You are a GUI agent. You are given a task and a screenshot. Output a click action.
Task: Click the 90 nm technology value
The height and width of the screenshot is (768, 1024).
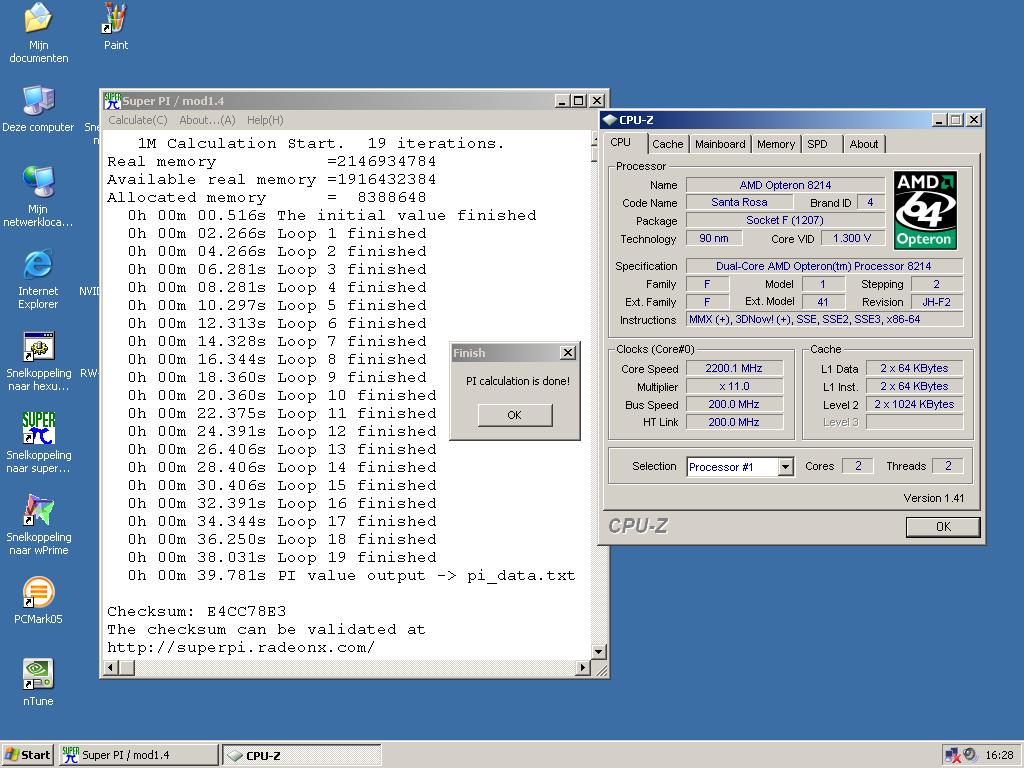tap(714, 238)
